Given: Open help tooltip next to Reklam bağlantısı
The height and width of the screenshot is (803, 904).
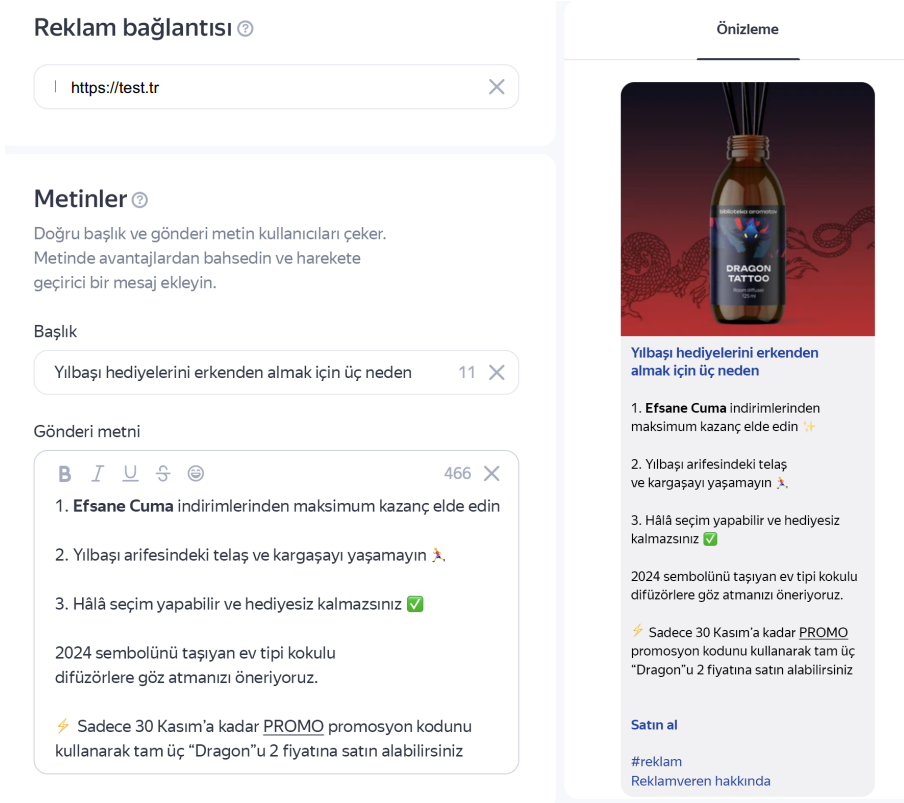Looking at the screenshot, I should click(245, 29).
